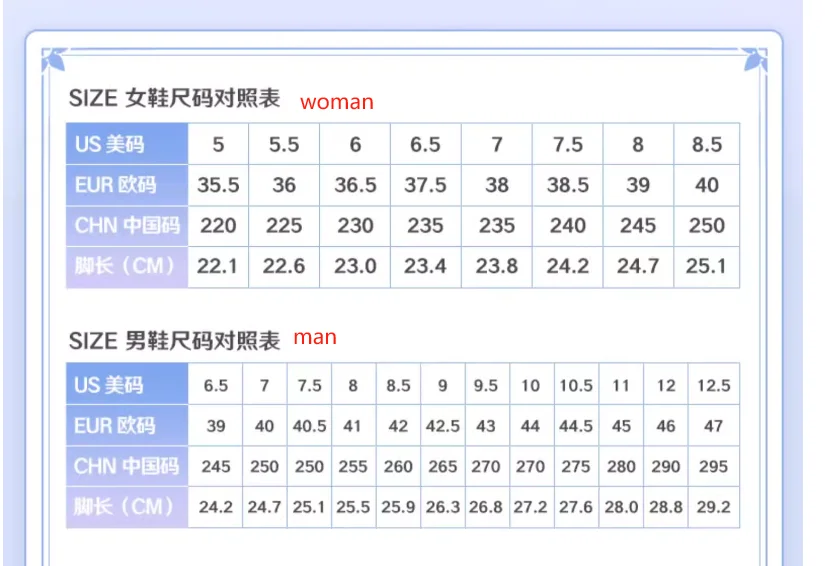This screenshot has width=825, height=566.
Task: Select the '脚长（CM）' header in the men's table
Action: point(127,507)
